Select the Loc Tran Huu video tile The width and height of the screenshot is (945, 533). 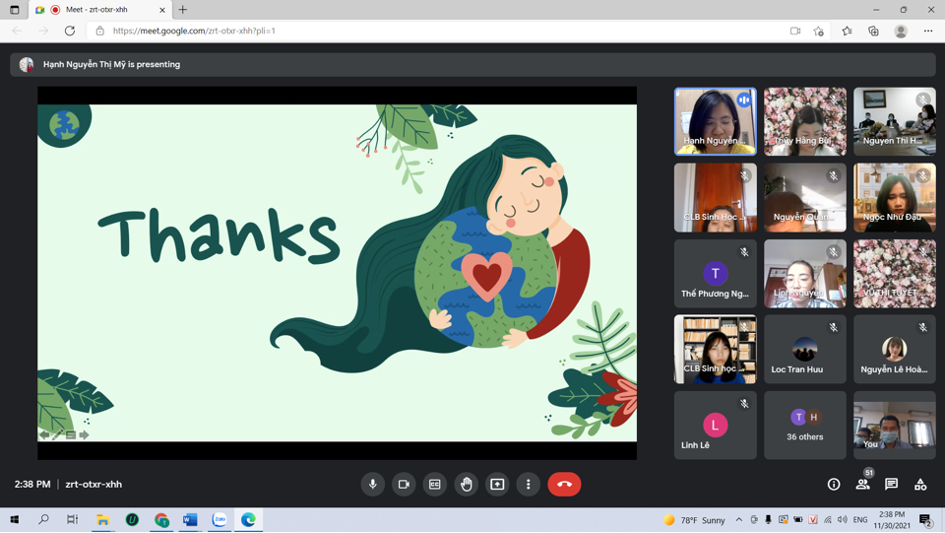click(805, 349)
